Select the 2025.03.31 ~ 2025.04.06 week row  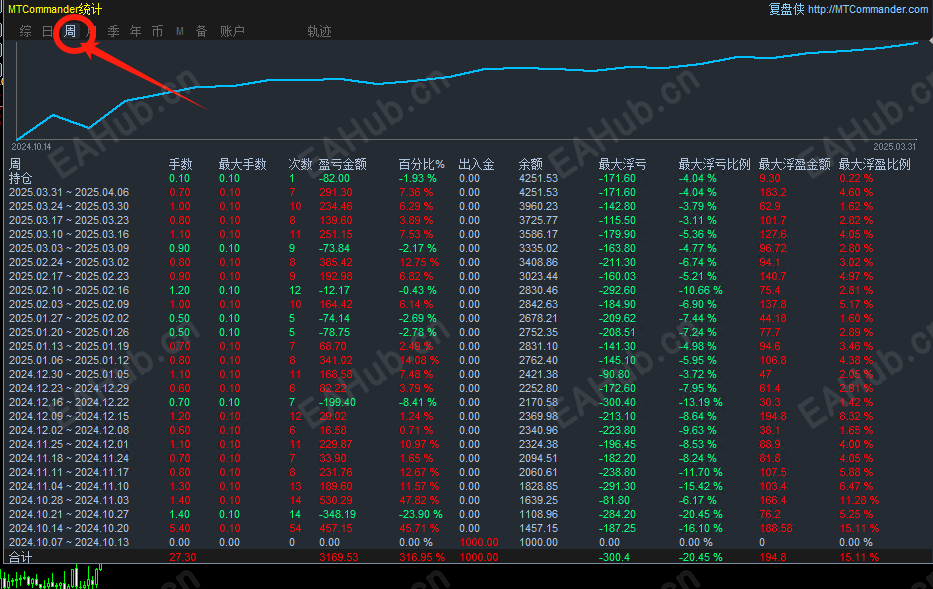point(466,192)
